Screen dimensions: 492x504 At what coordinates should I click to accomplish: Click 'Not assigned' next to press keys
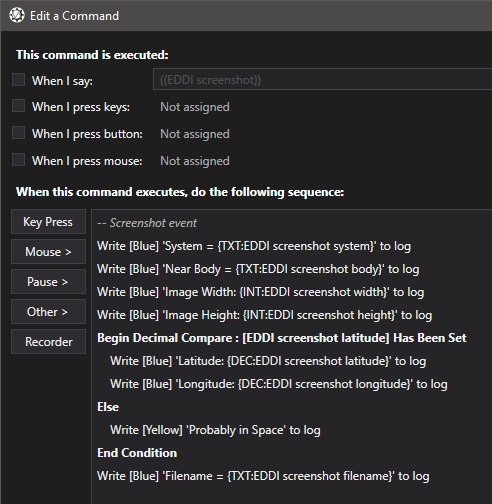[195, 107]
